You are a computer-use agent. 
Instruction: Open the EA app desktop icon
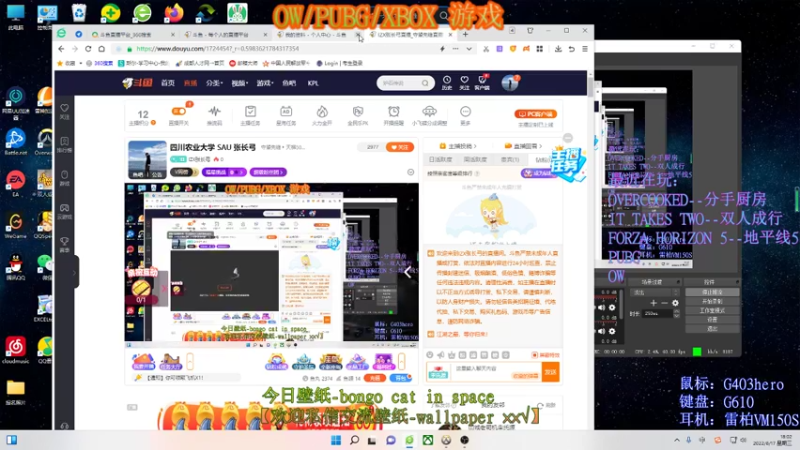pyautogui.click(x=15, y=180)
